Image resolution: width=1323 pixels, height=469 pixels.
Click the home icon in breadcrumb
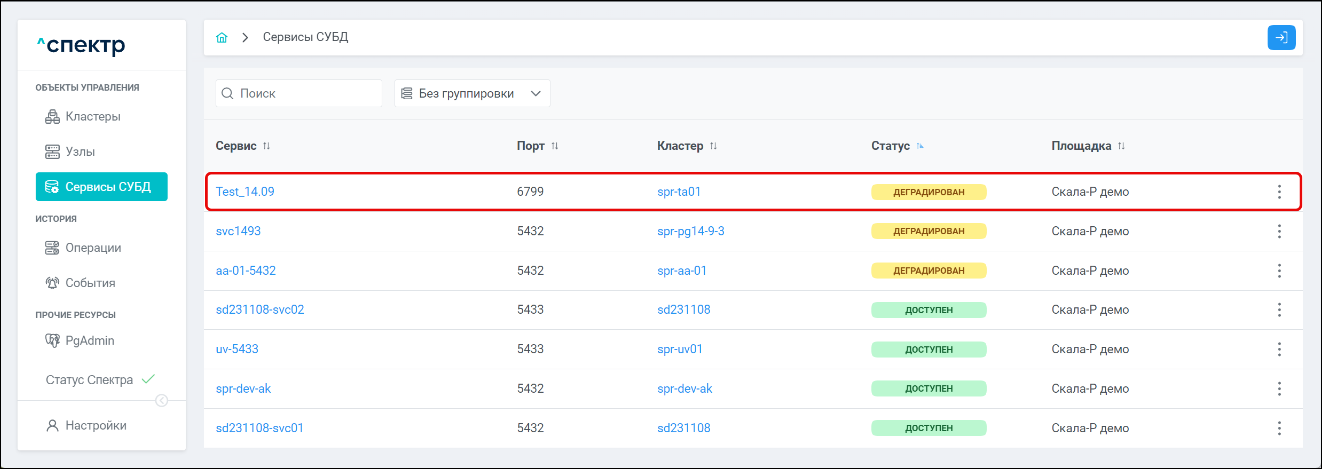tap(222, 38)
